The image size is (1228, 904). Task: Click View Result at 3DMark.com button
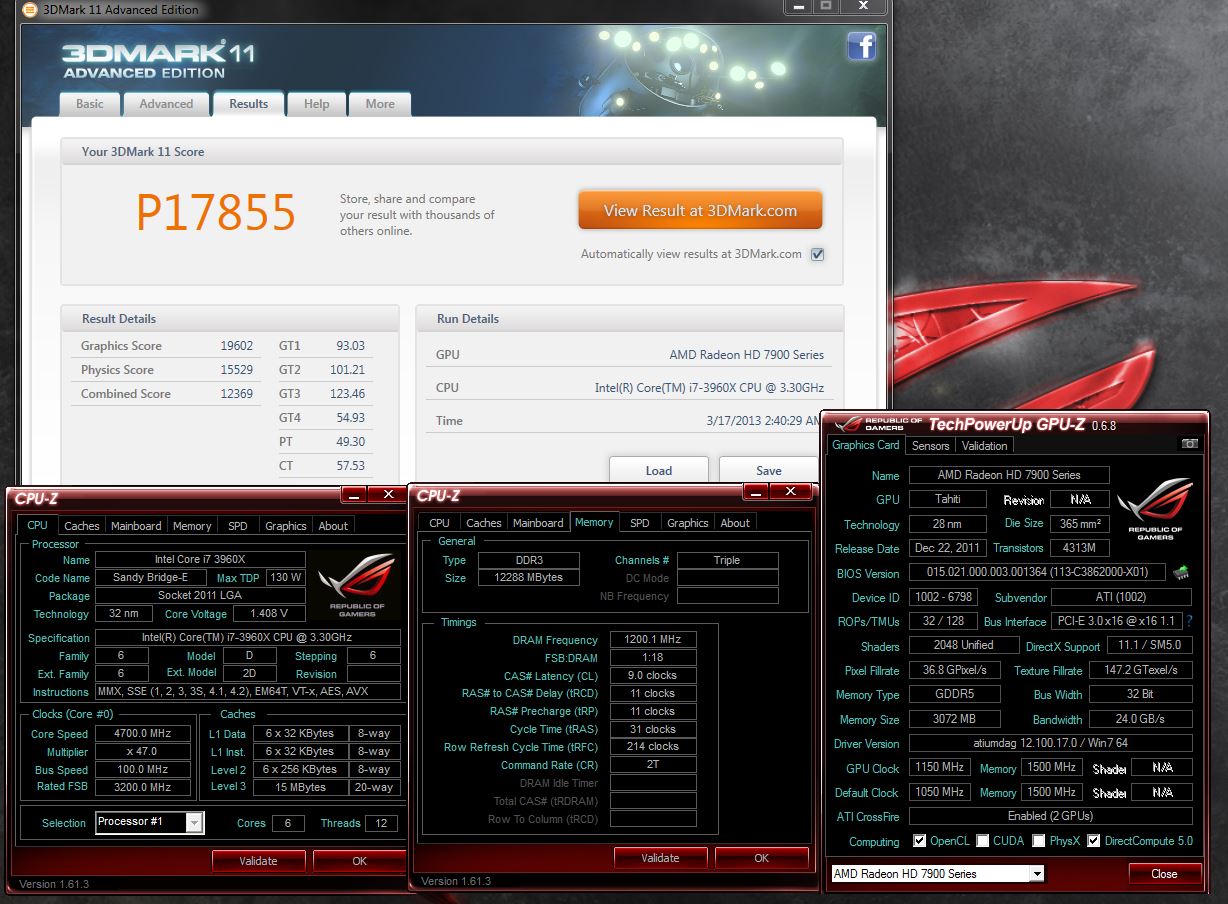(x=700, y=211)
